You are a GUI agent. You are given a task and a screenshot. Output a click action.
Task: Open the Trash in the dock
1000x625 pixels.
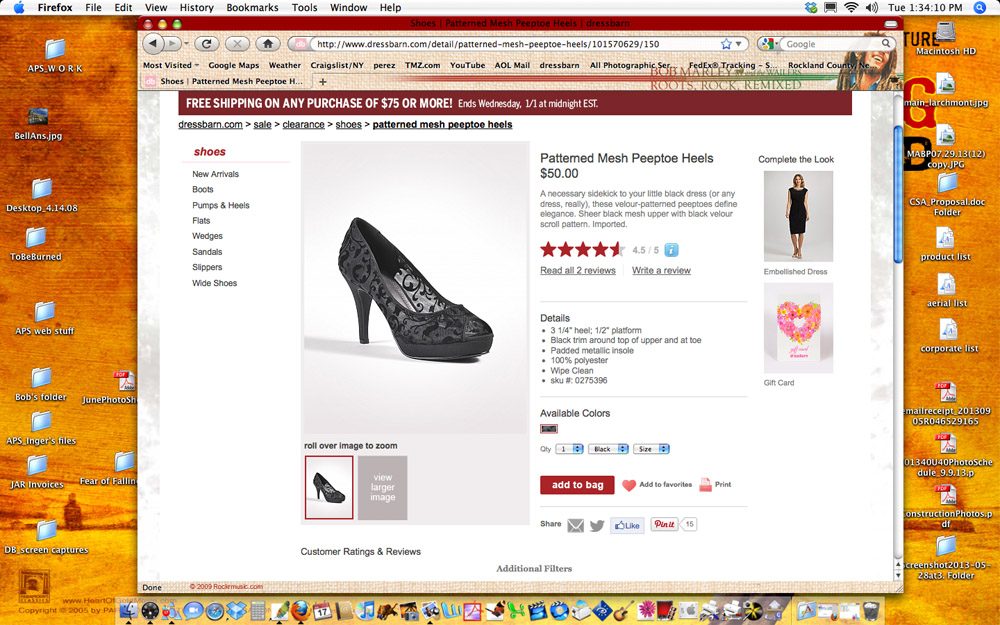(871, 611)
